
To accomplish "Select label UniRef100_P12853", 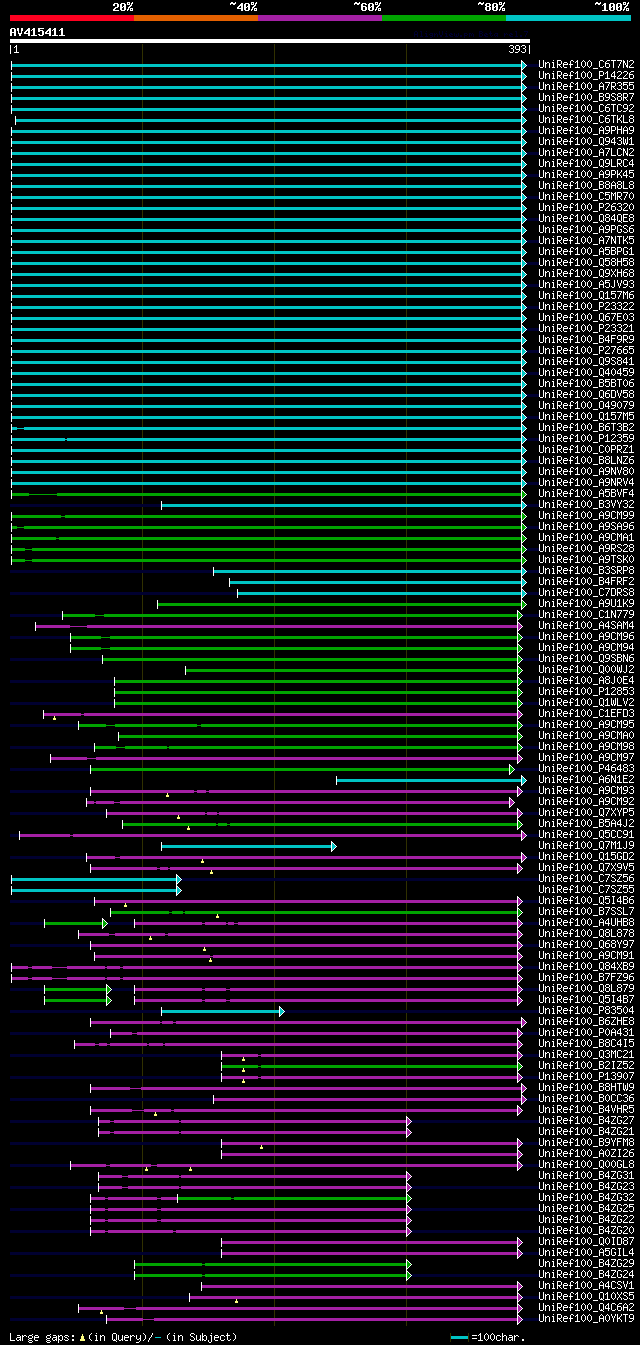I will (x=586, y=691).
